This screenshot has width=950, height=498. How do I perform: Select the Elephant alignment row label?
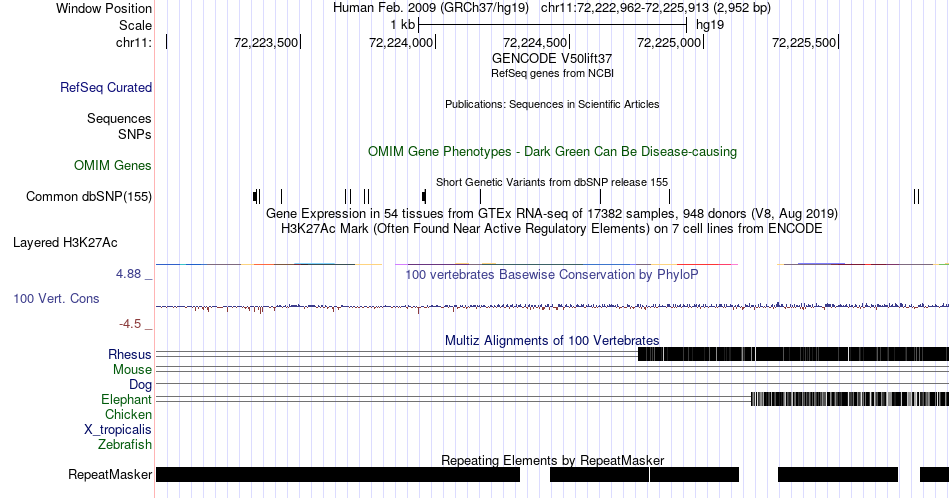pos(126,399)
